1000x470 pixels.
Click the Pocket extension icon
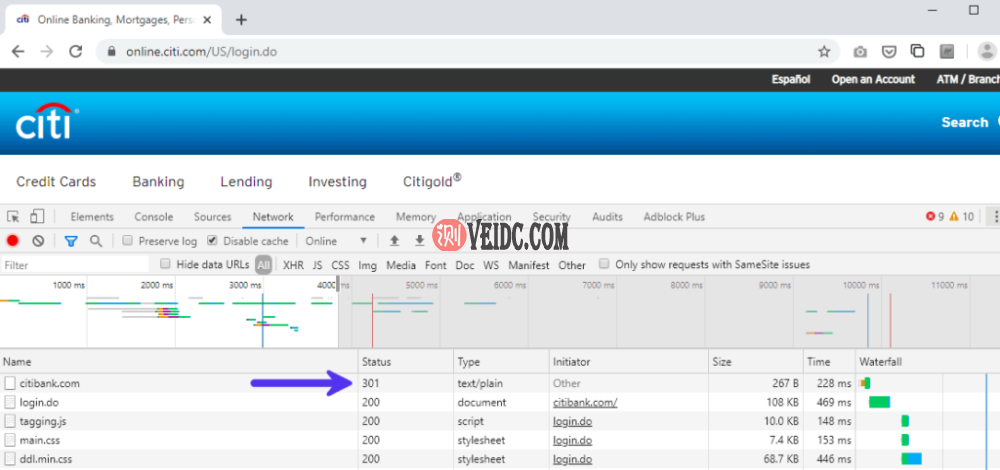pyautogui.click(x=889, y=52)
